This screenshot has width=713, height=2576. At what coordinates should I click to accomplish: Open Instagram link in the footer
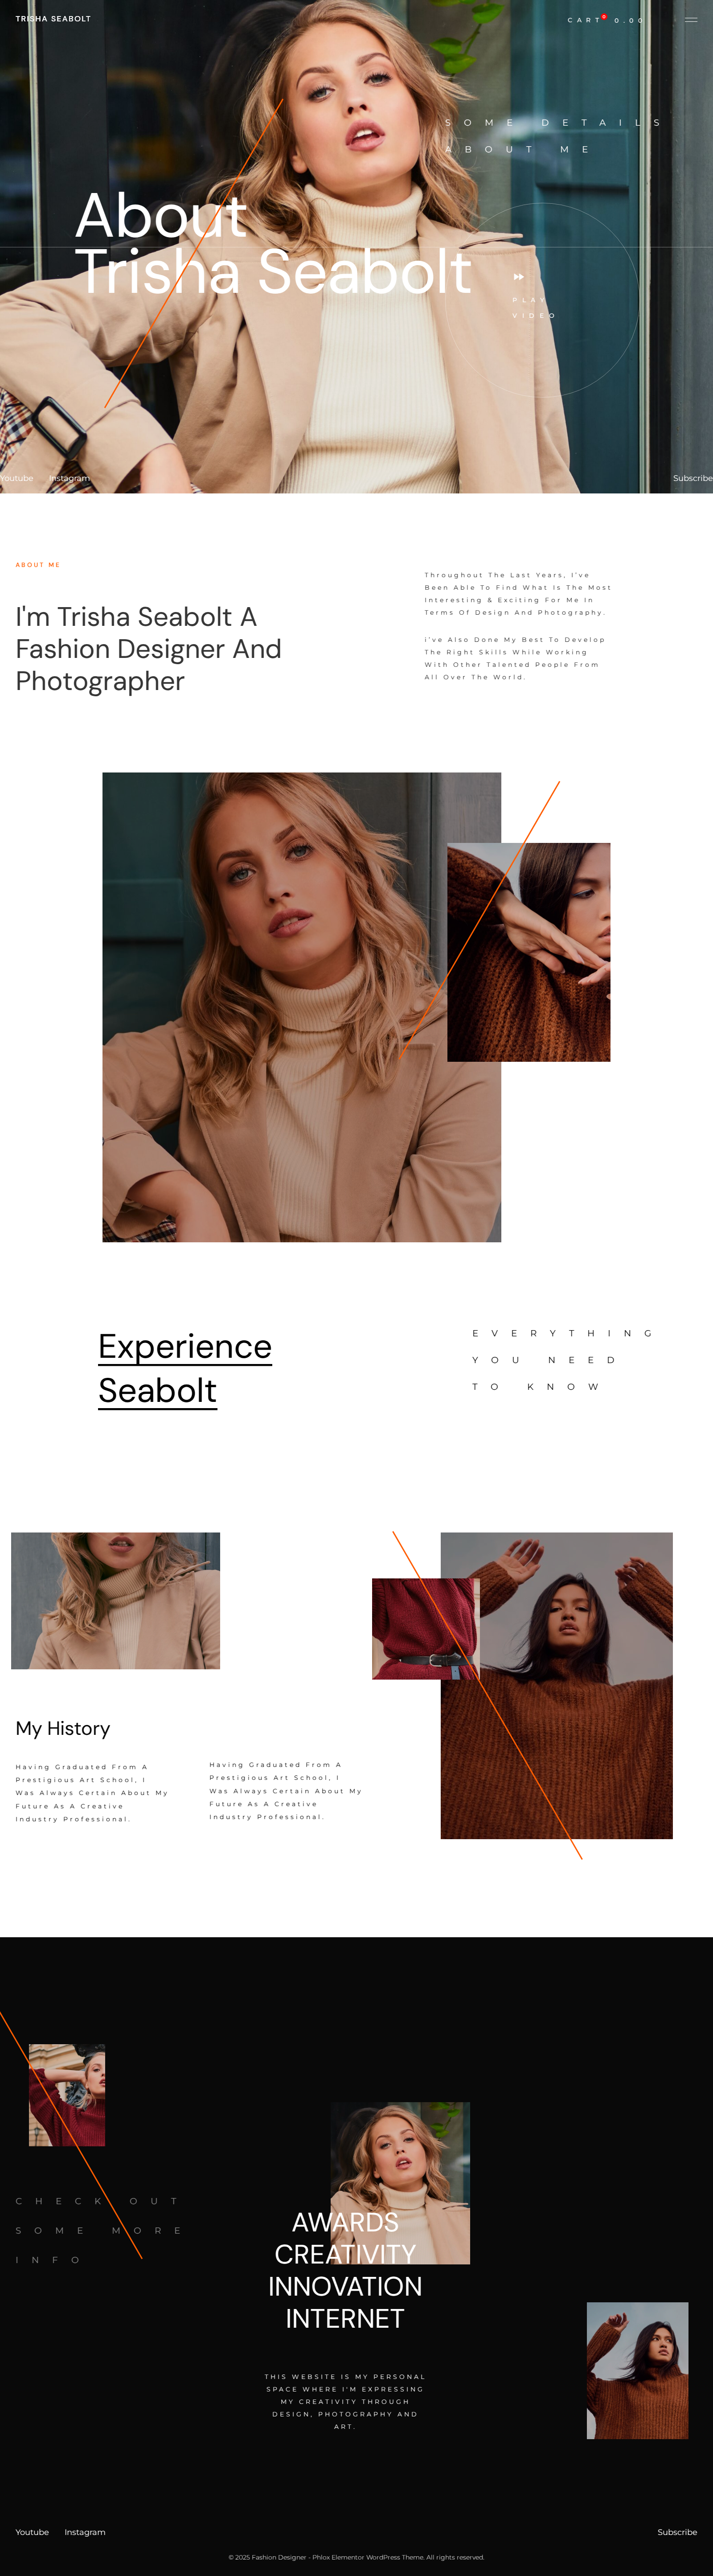pyautogui.click(x=85, y=2532)
